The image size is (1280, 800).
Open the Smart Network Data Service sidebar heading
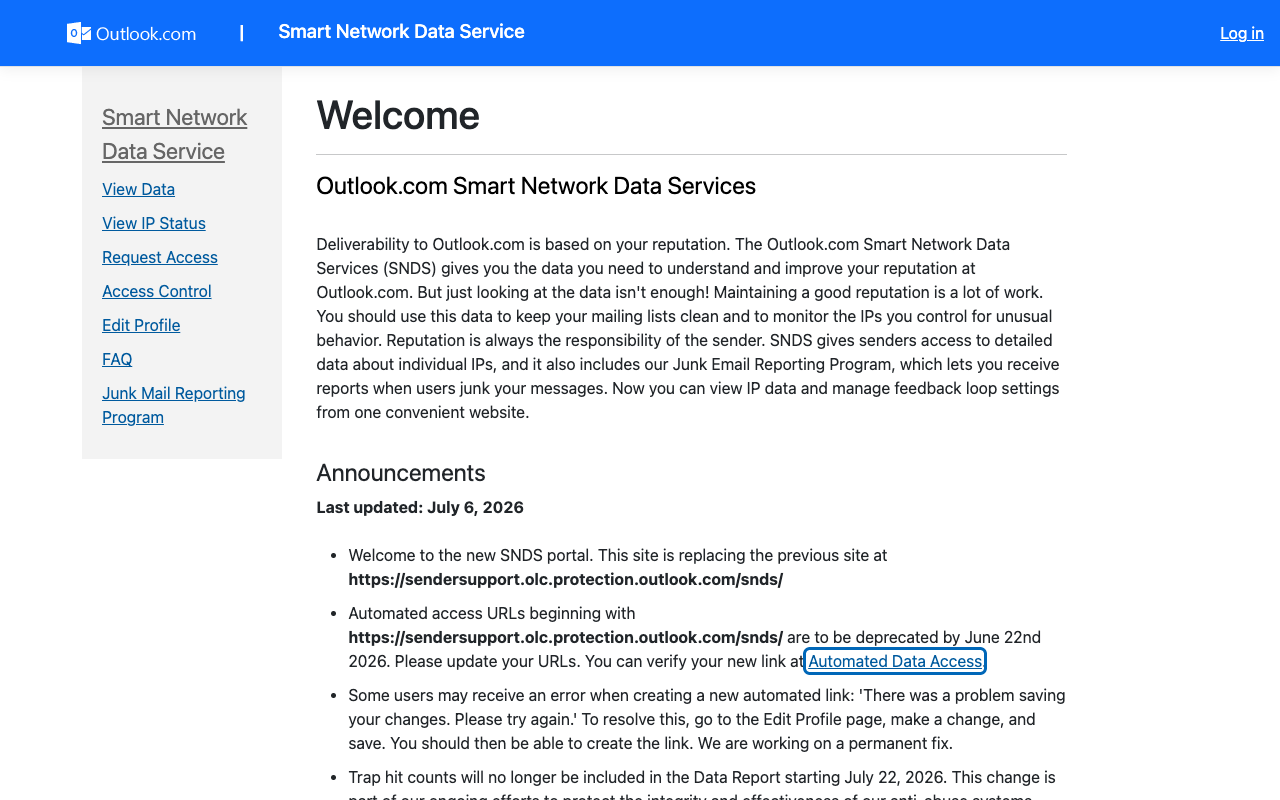[x=174, y=134]
